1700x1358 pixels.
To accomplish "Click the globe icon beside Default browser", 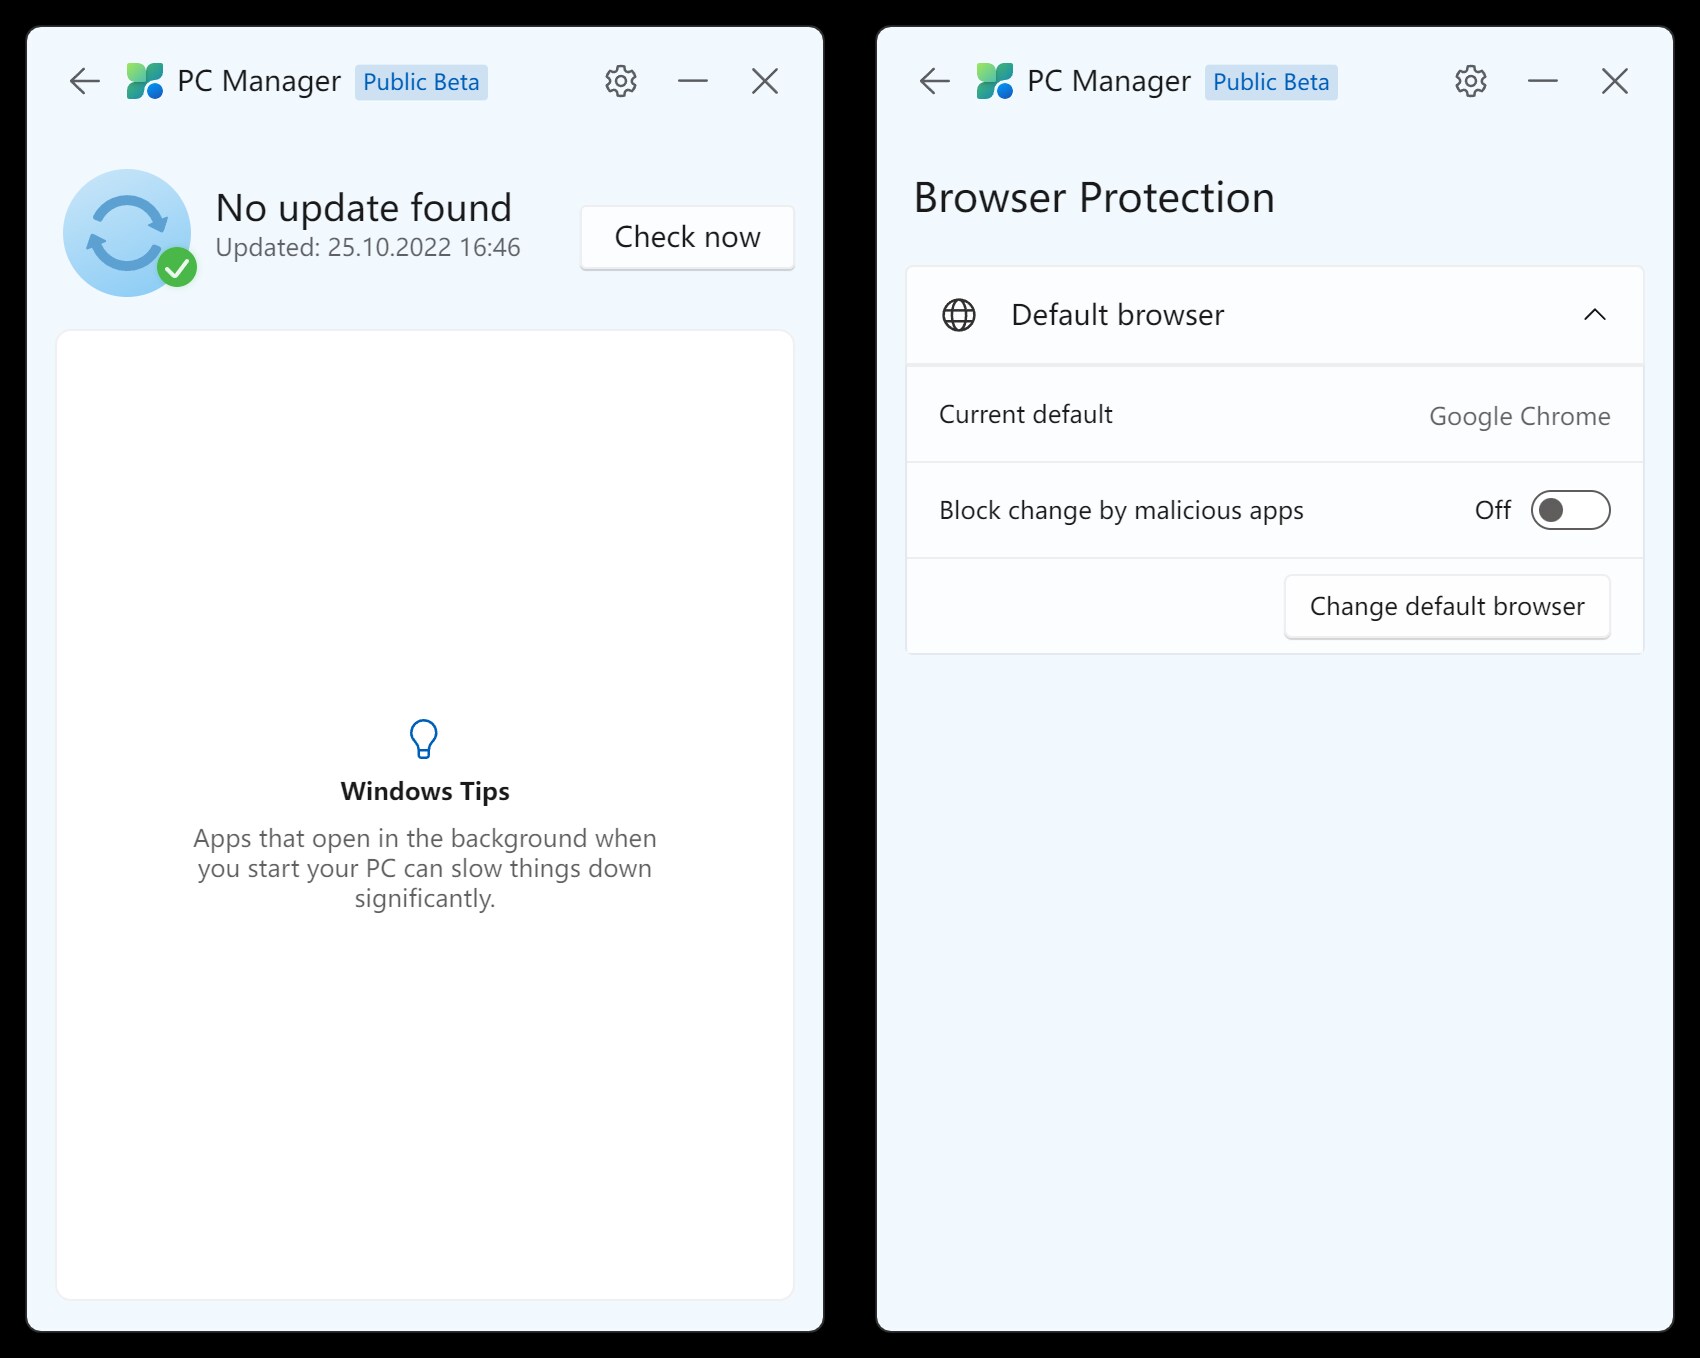I will click(x=959, y=315).
